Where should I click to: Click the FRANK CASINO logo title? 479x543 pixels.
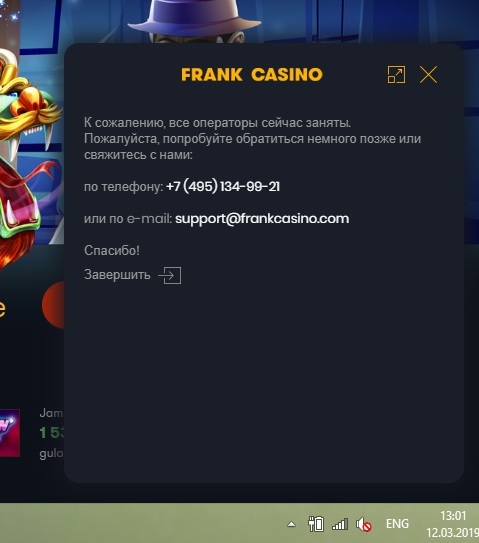point(252,75)
